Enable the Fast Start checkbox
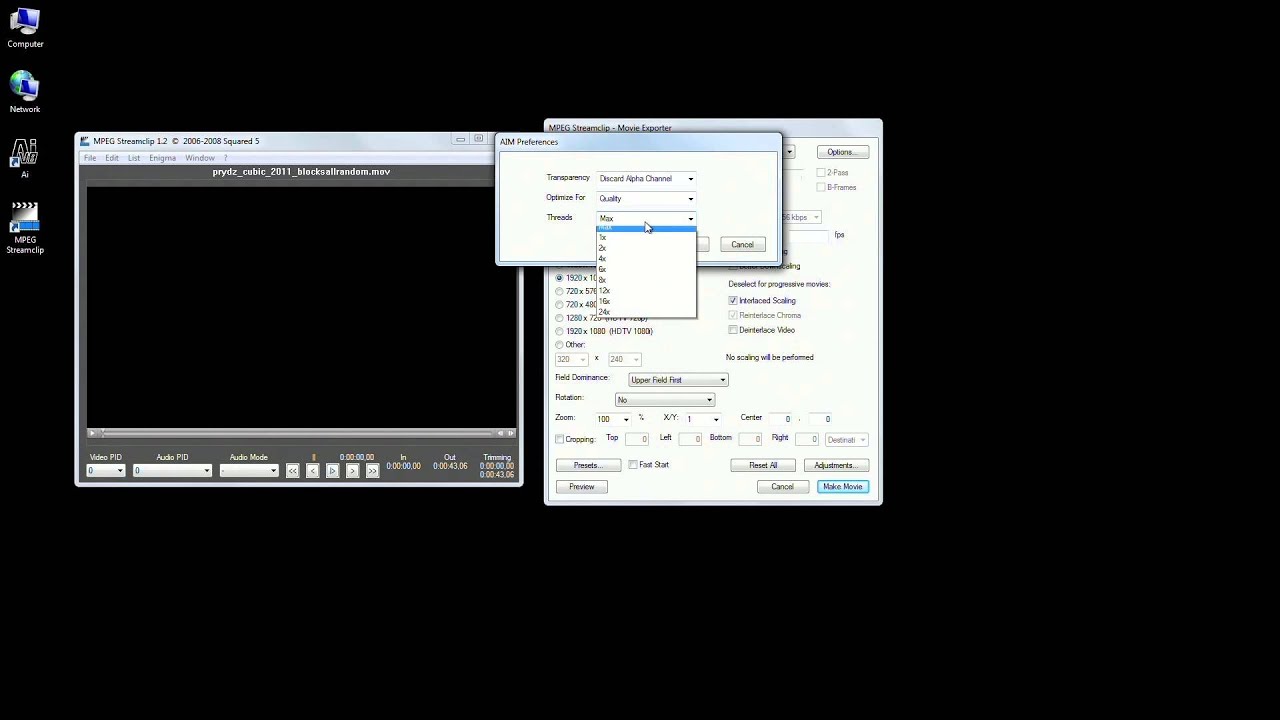Image resolution: width=1280 pixels, height=720 pixels. pyautogui.click(x=633, y=465)
